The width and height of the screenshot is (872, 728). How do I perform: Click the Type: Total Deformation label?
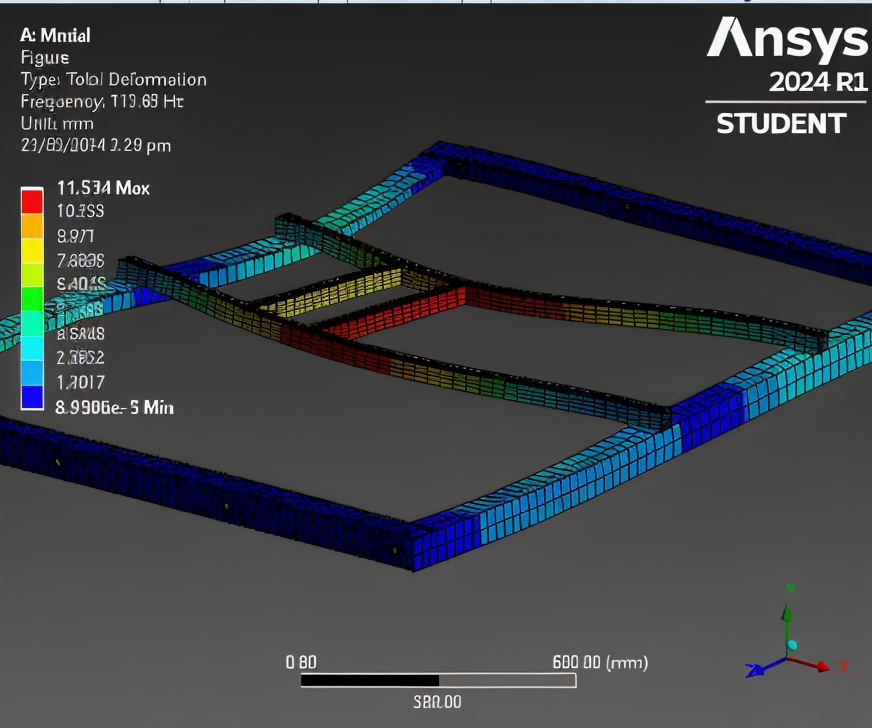113,79
